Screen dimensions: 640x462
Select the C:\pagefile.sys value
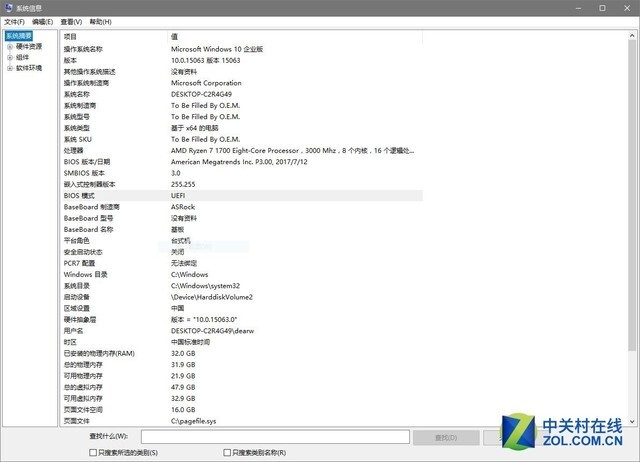click(x=193, y=421)
